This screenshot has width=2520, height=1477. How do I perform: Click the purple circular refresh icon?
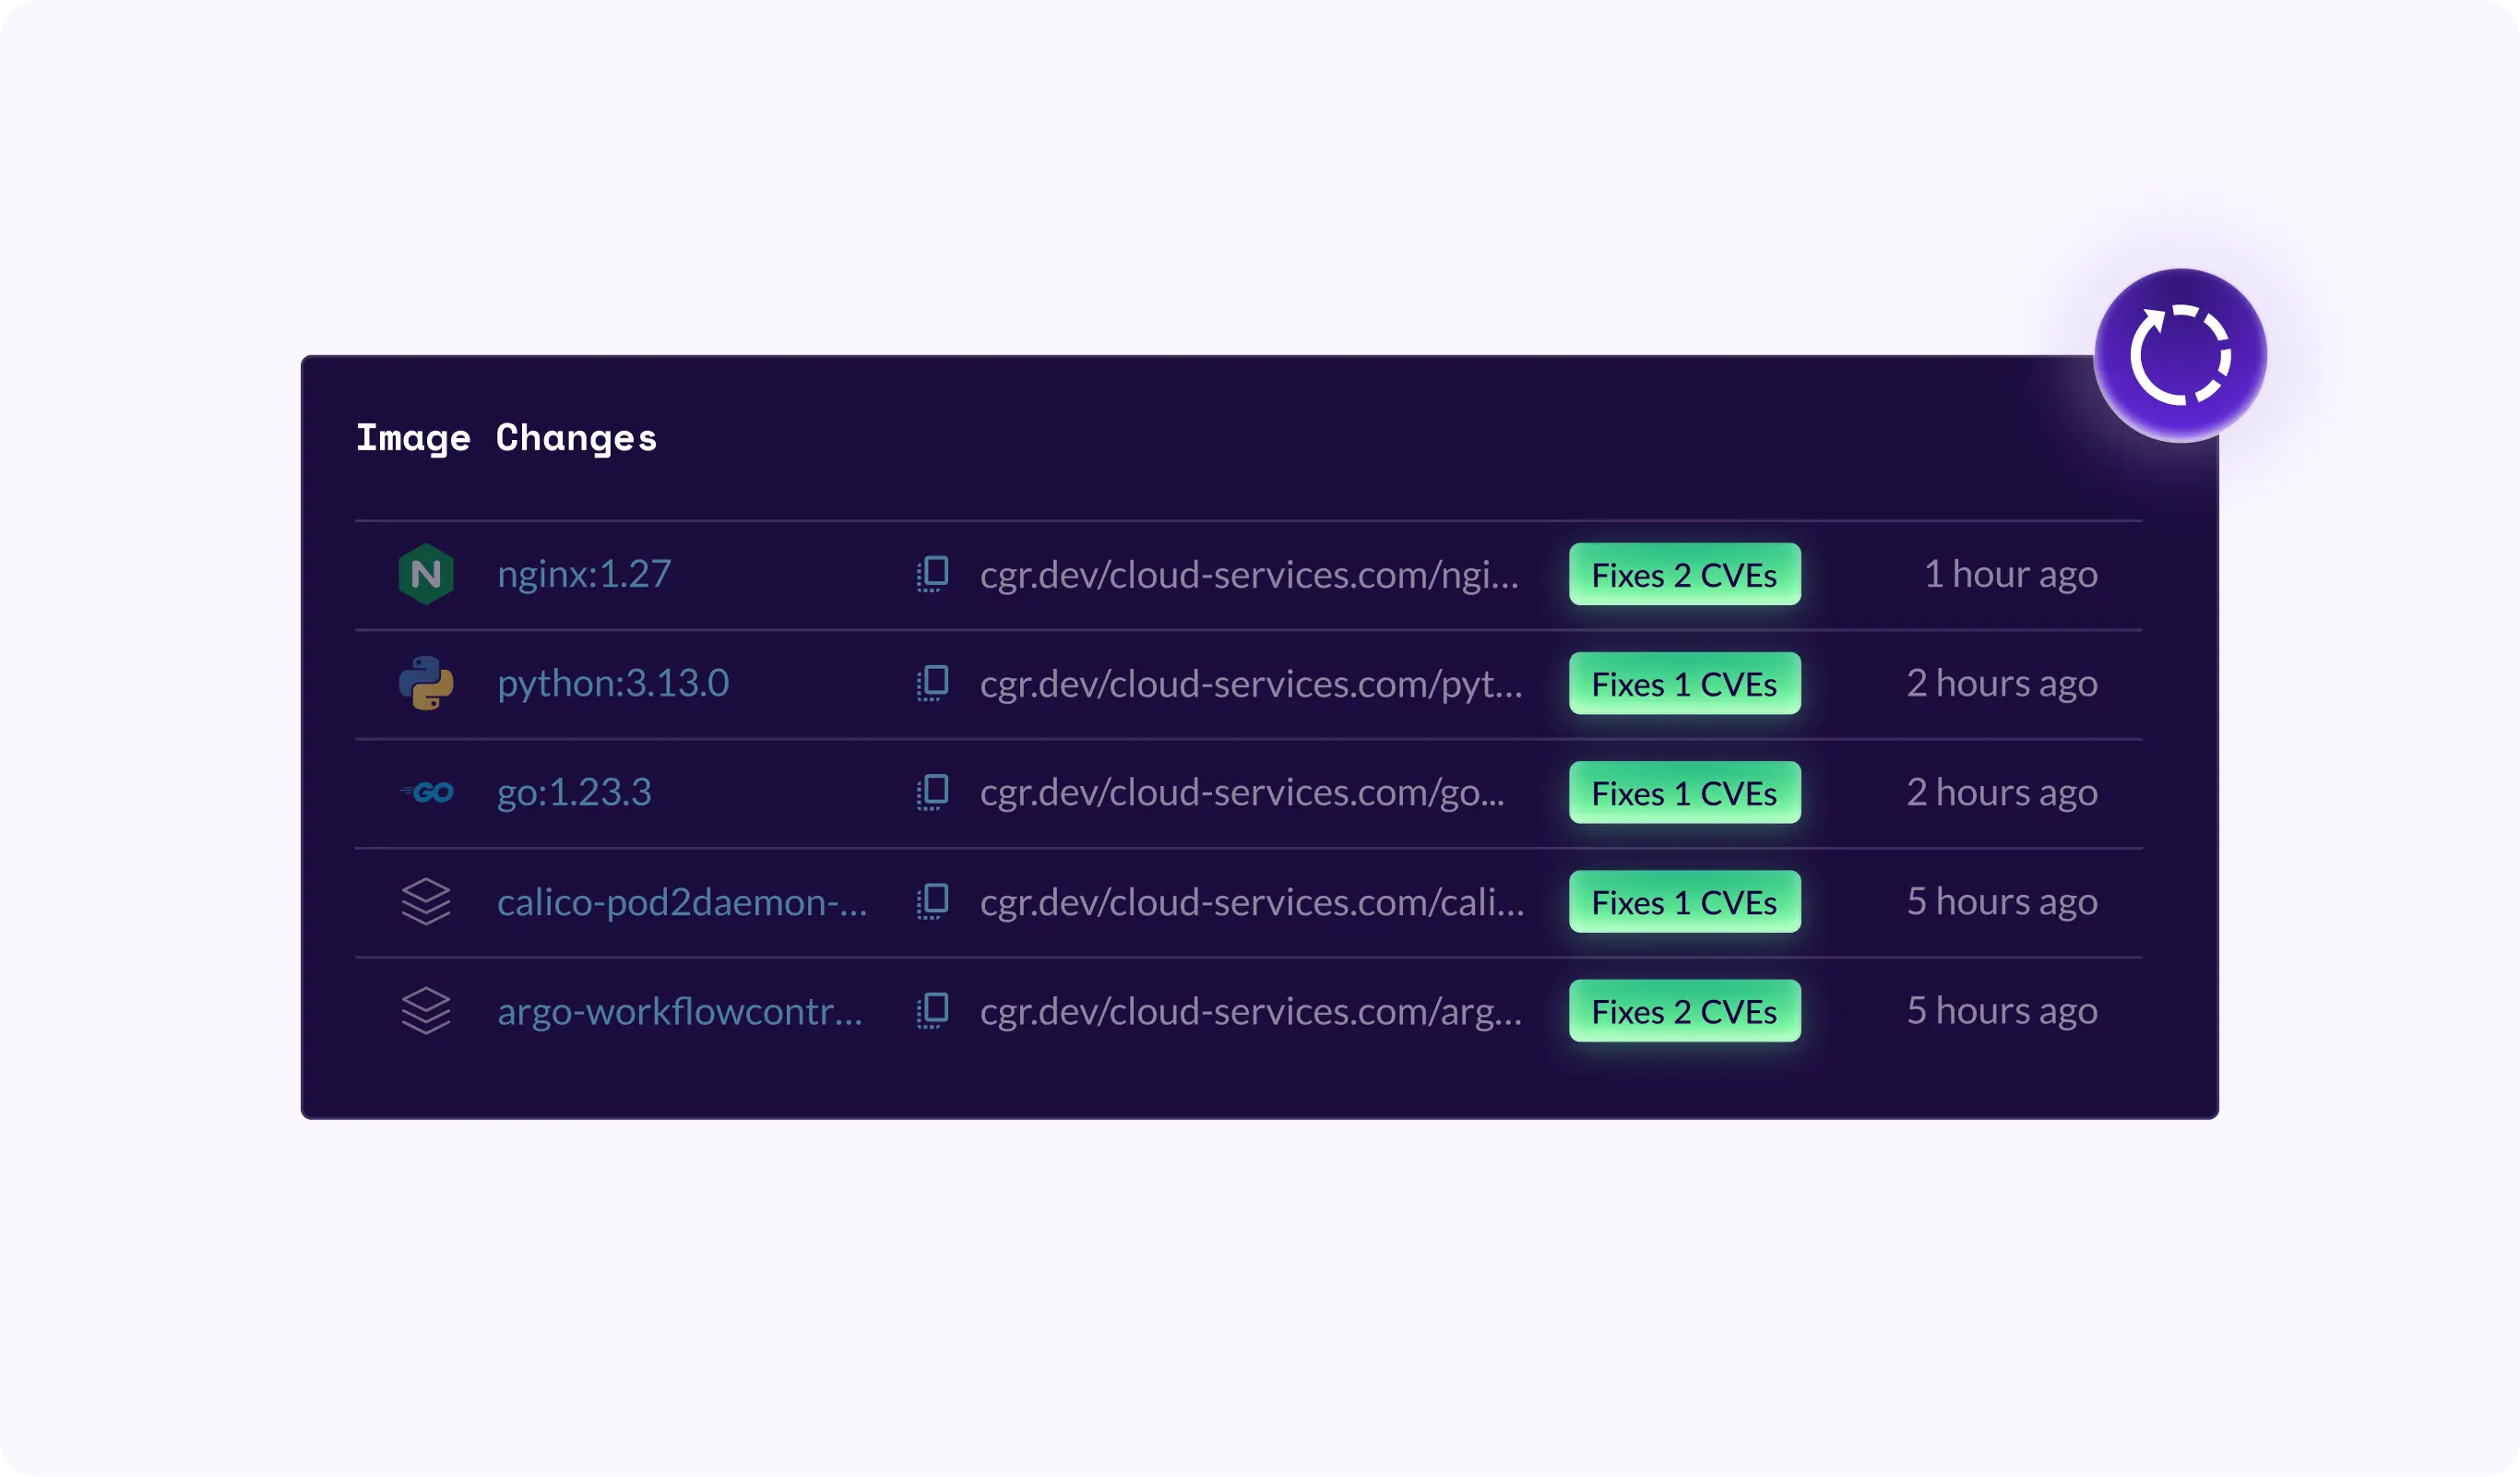2180,355
